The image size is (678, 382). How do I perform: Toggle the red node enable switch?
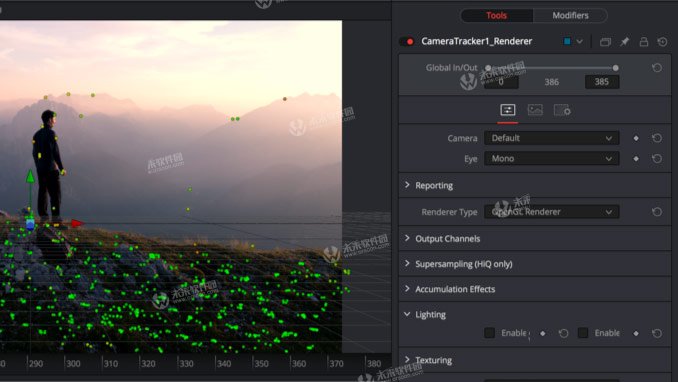pyautogui.click(x=407, y=42)
